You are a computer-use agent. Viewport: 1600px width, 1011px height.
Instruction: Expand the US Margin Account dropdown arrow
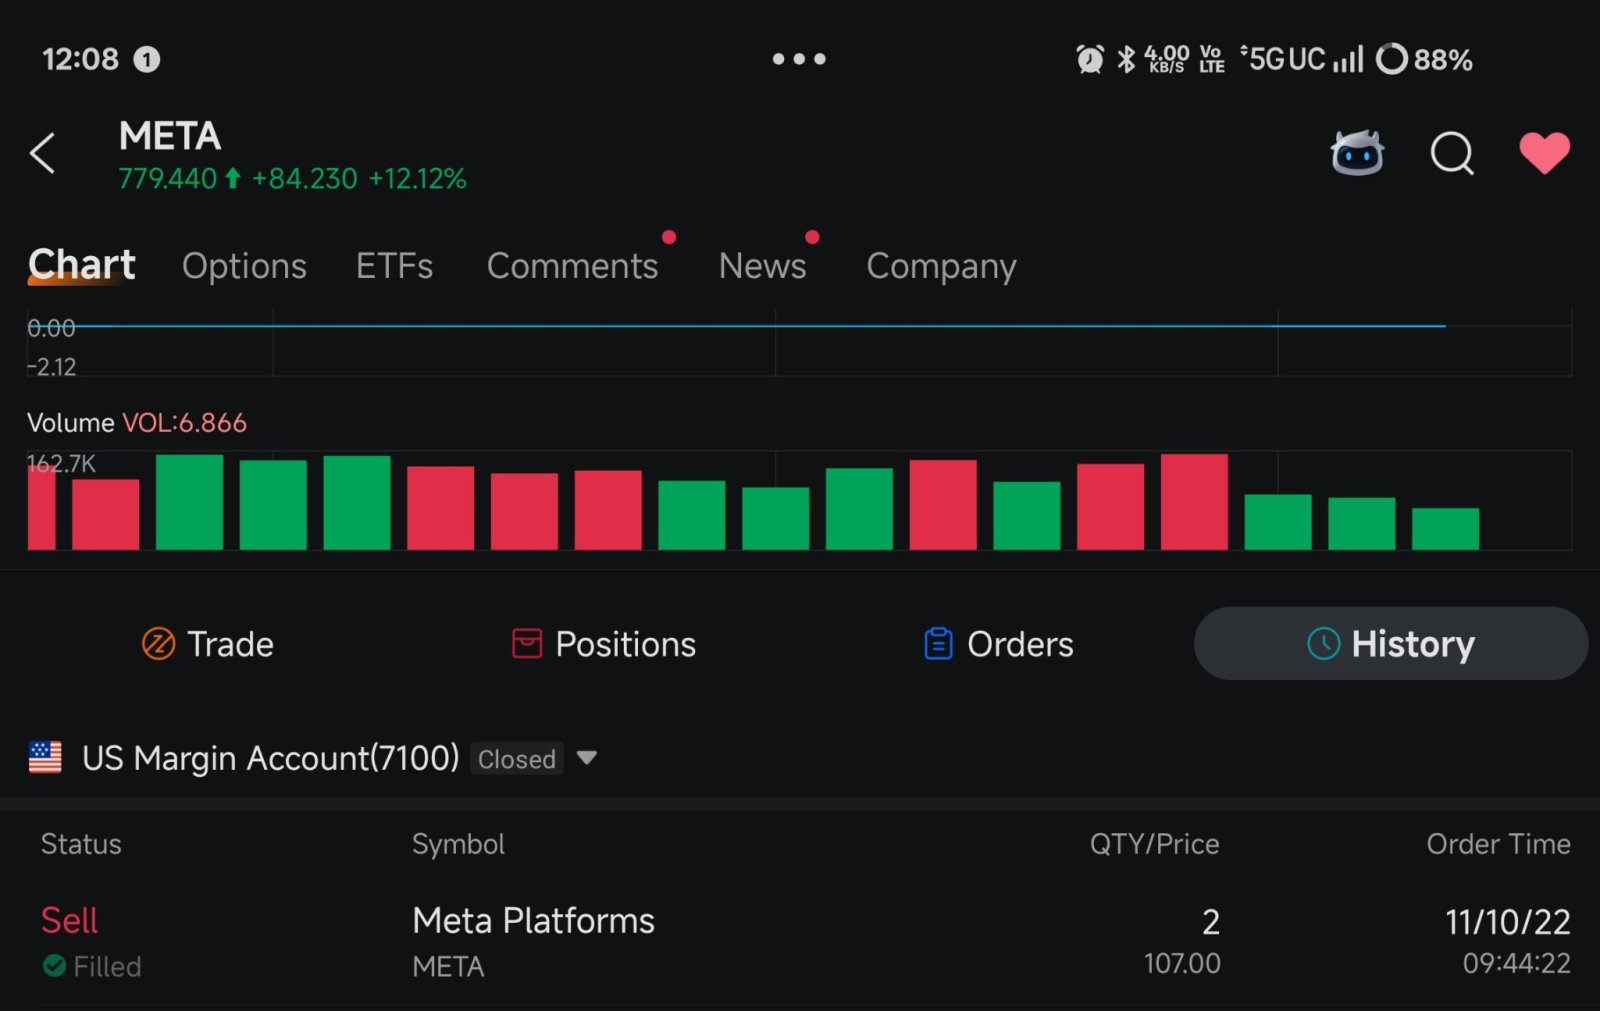[x=587, y=758]
